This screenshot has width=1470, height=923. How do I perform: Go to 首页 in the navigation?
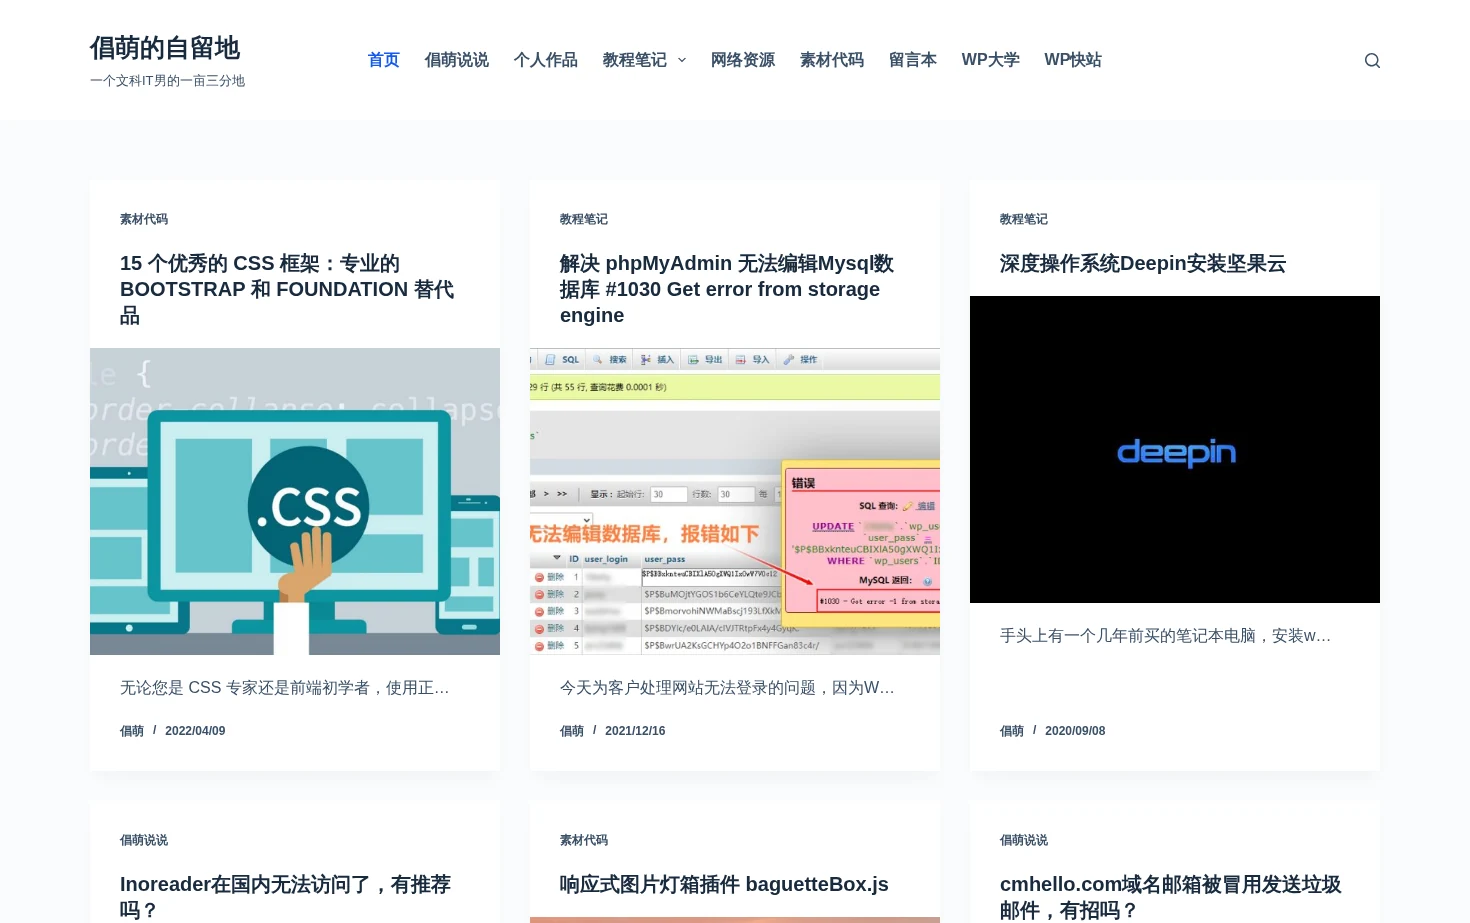click(384, 60)
